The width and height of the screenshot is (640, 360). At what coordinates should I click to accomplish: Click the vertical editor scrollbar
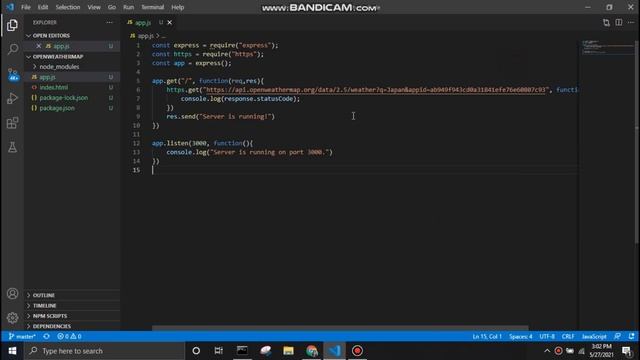(x=637, y=143)
